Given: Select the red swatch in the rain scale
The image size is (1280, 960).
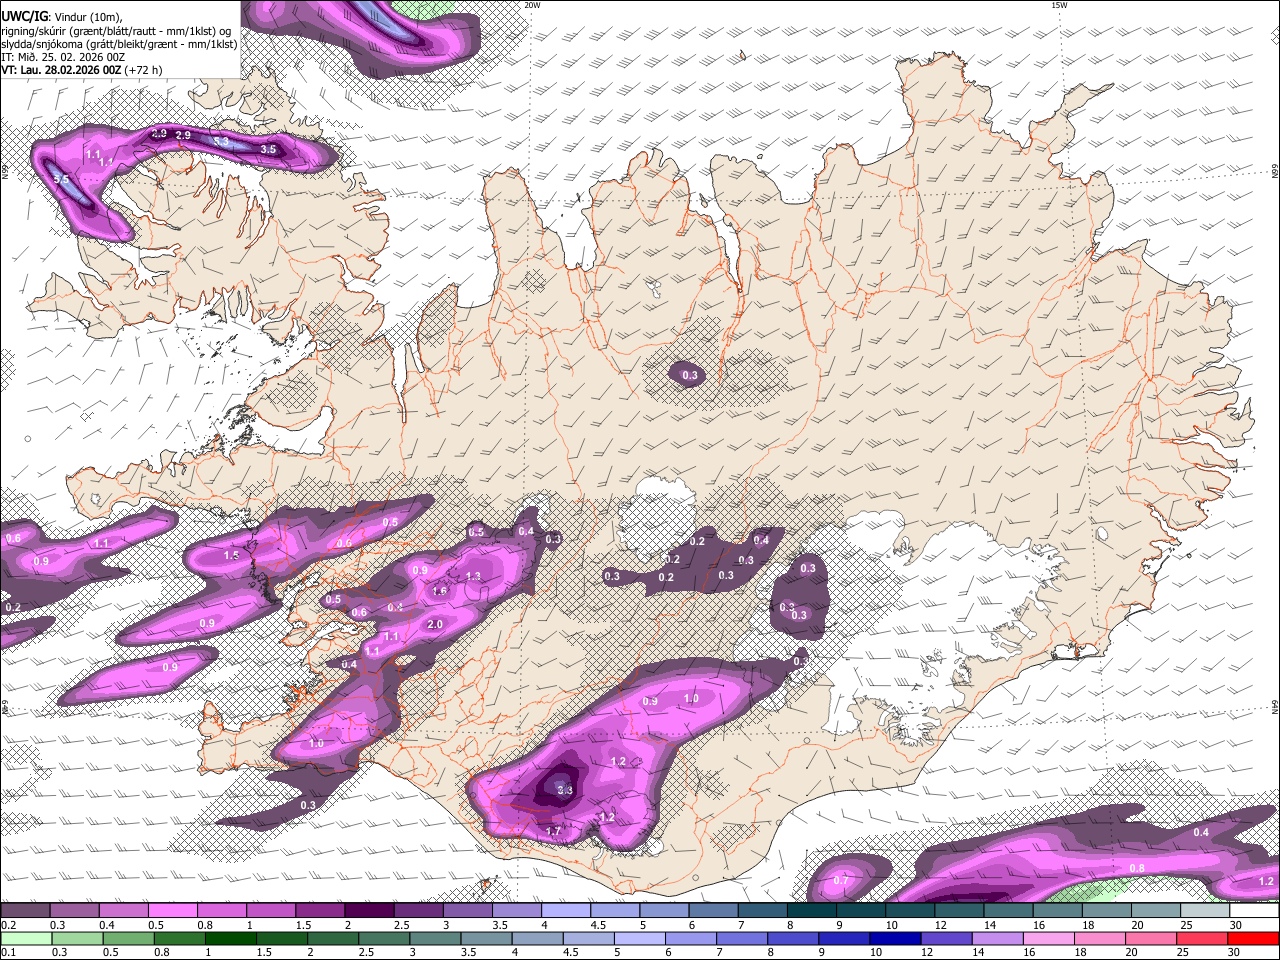Looking at the screenshot, I should coord(1254,938).
